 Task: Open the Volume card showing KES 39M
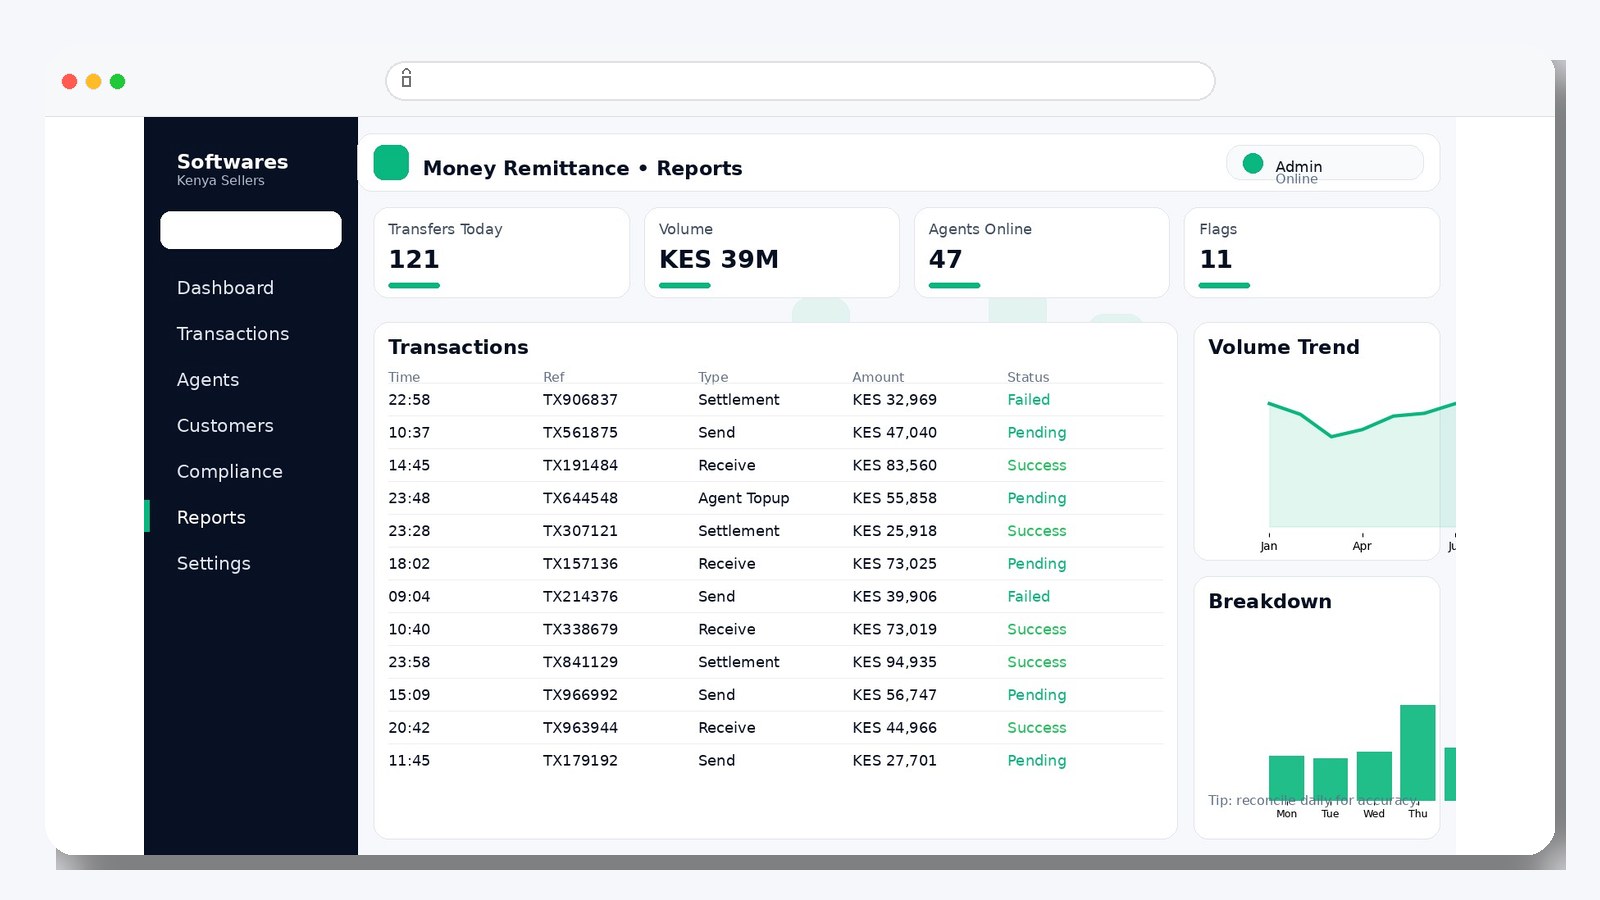tap(771, 252)
